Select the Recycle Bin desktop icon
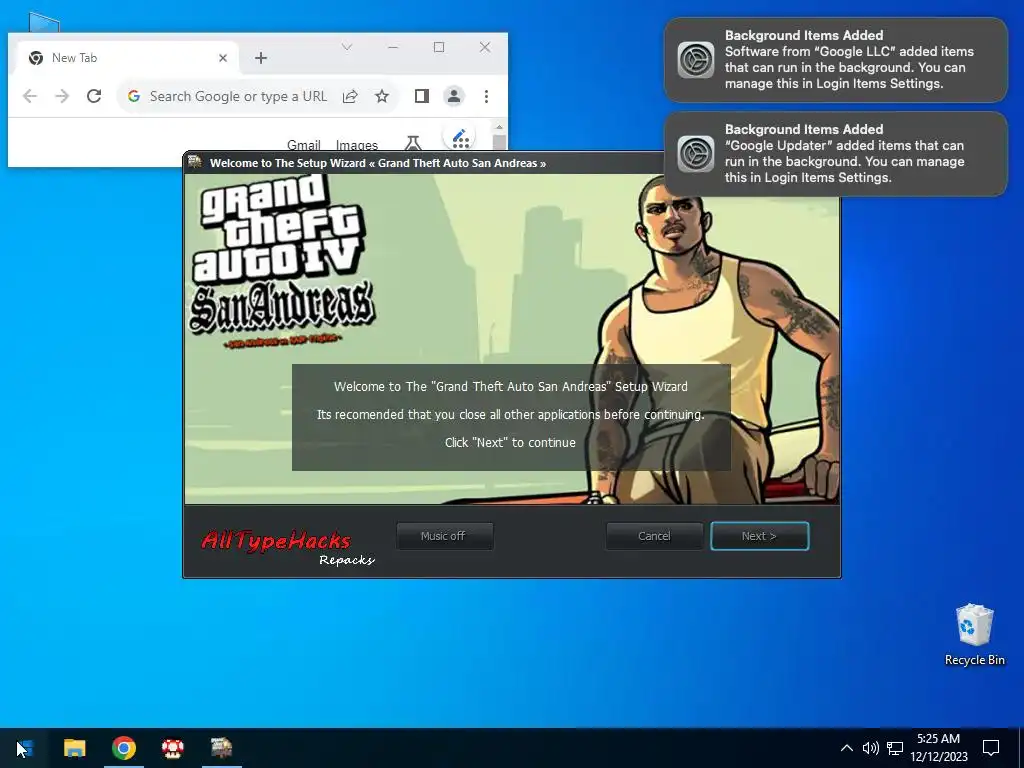The image size is (1024, 768). (x=974, y=634)
